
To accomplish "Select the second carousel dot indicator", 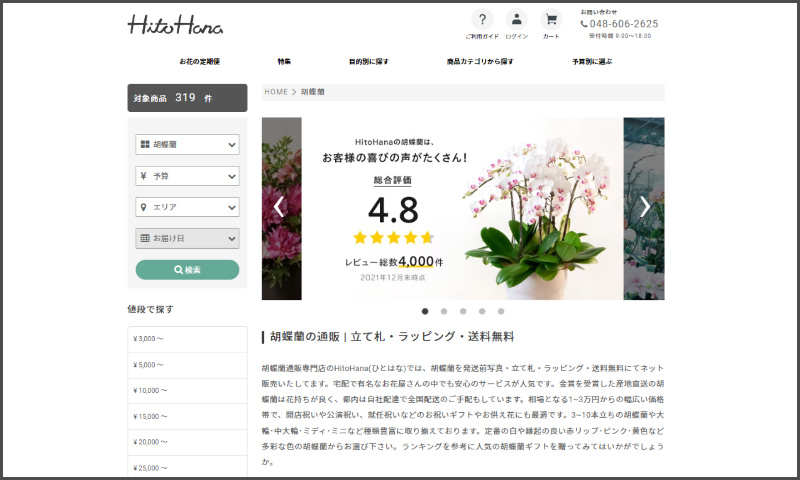I will [x=444, y=311].
